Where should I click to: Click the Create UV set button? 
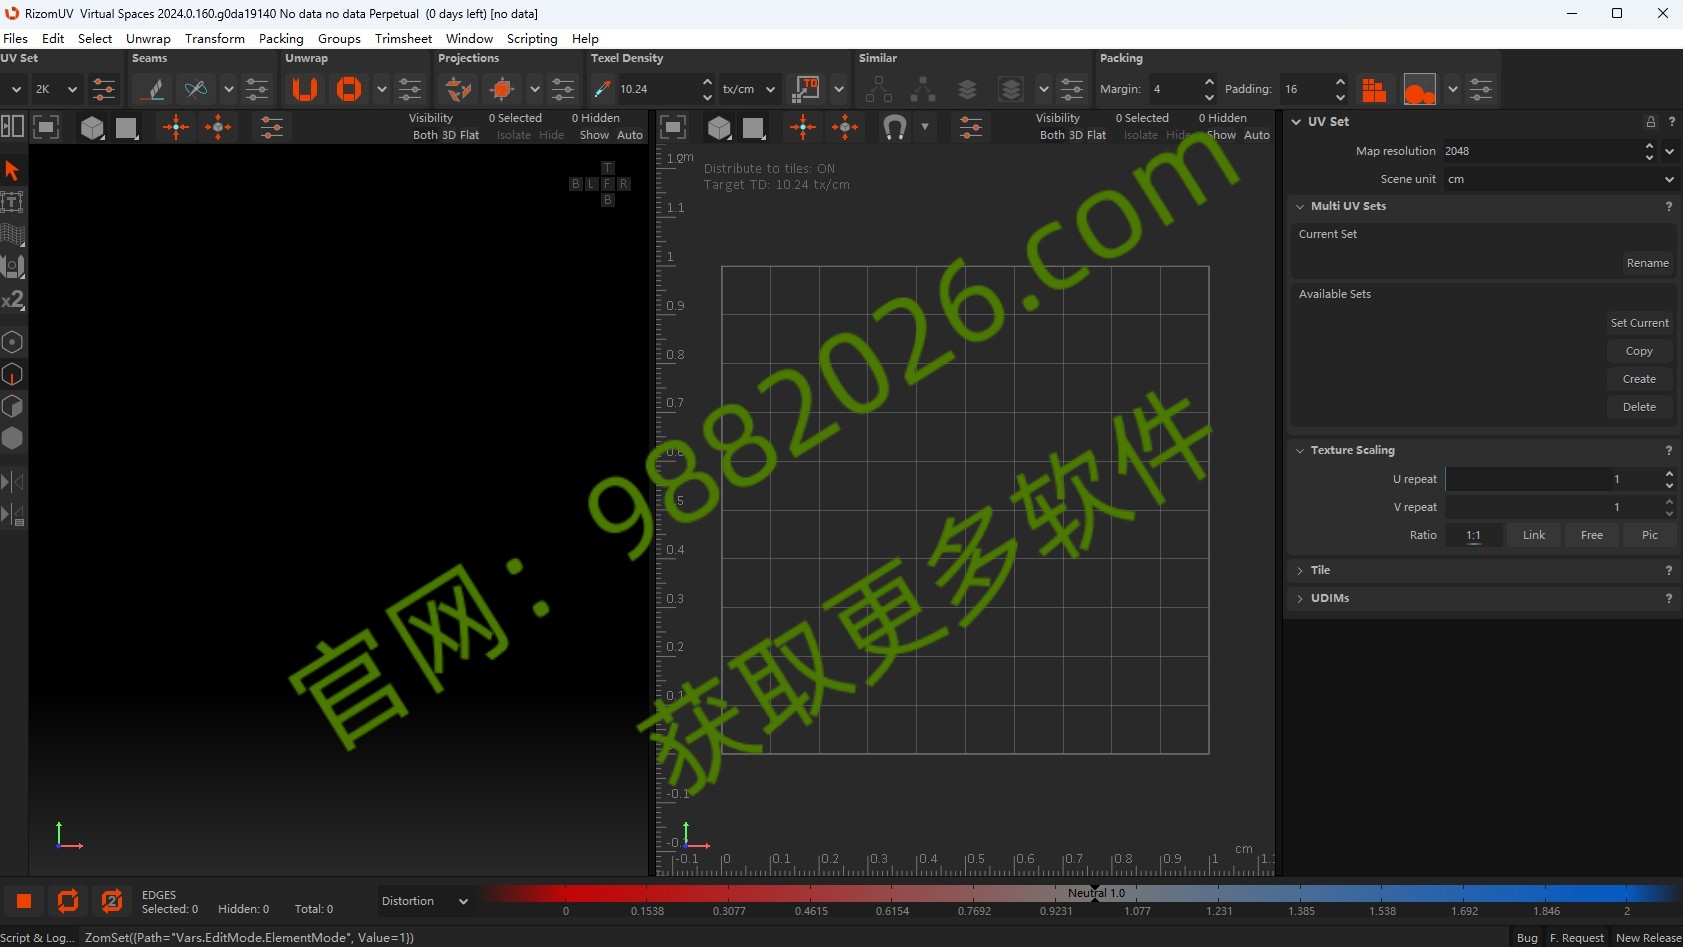pos(1639,379)
